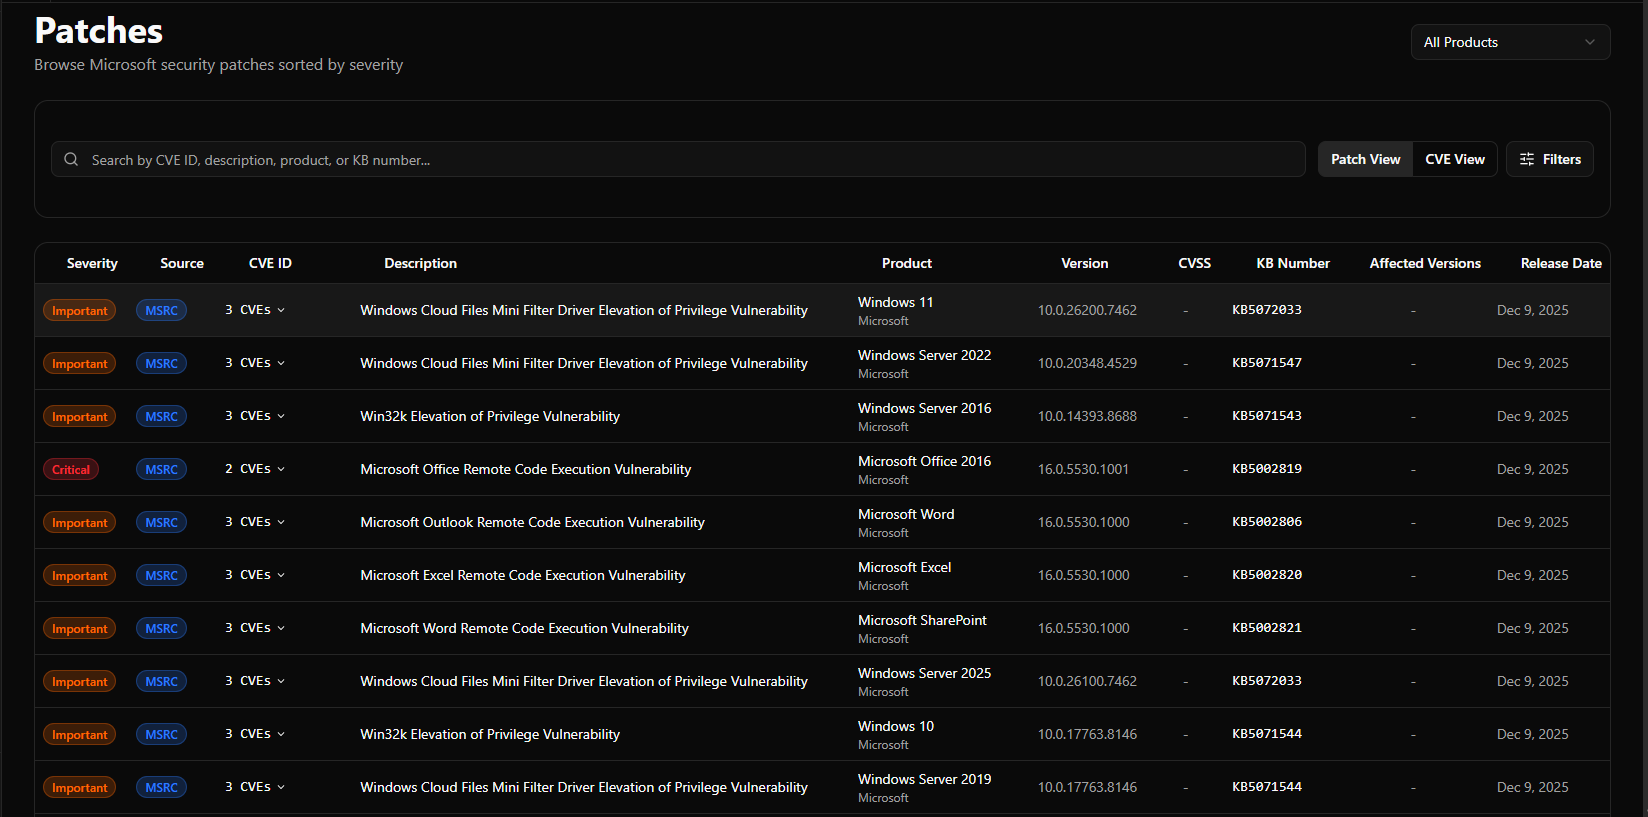Expand CVEs for Microsoft Word row
Screen dimensions: 1648x817
tap(255, 522)
